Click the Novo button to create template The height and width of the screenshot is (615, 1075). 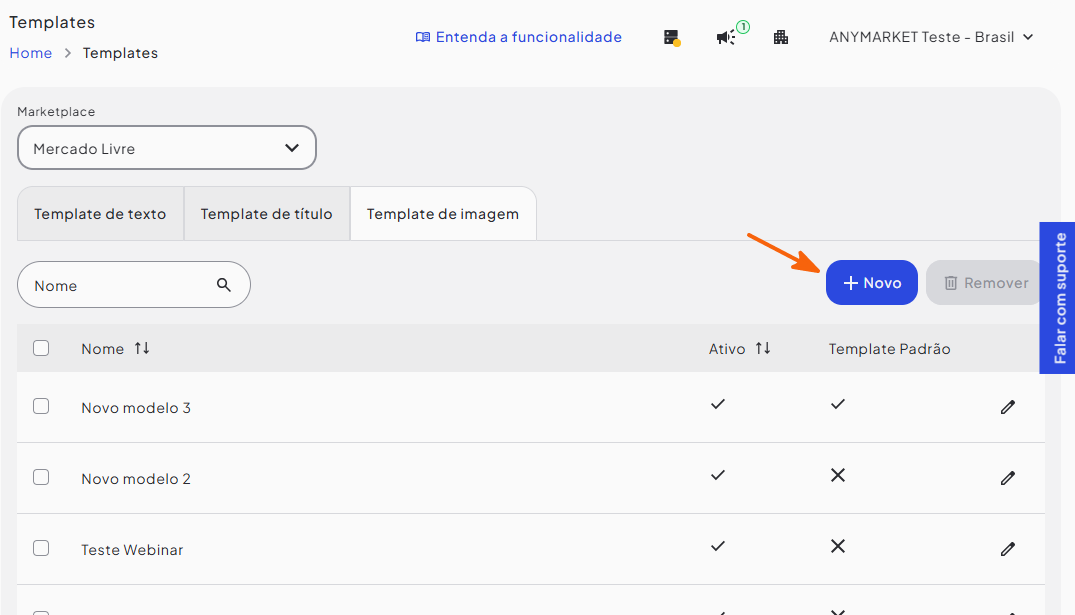871,282
